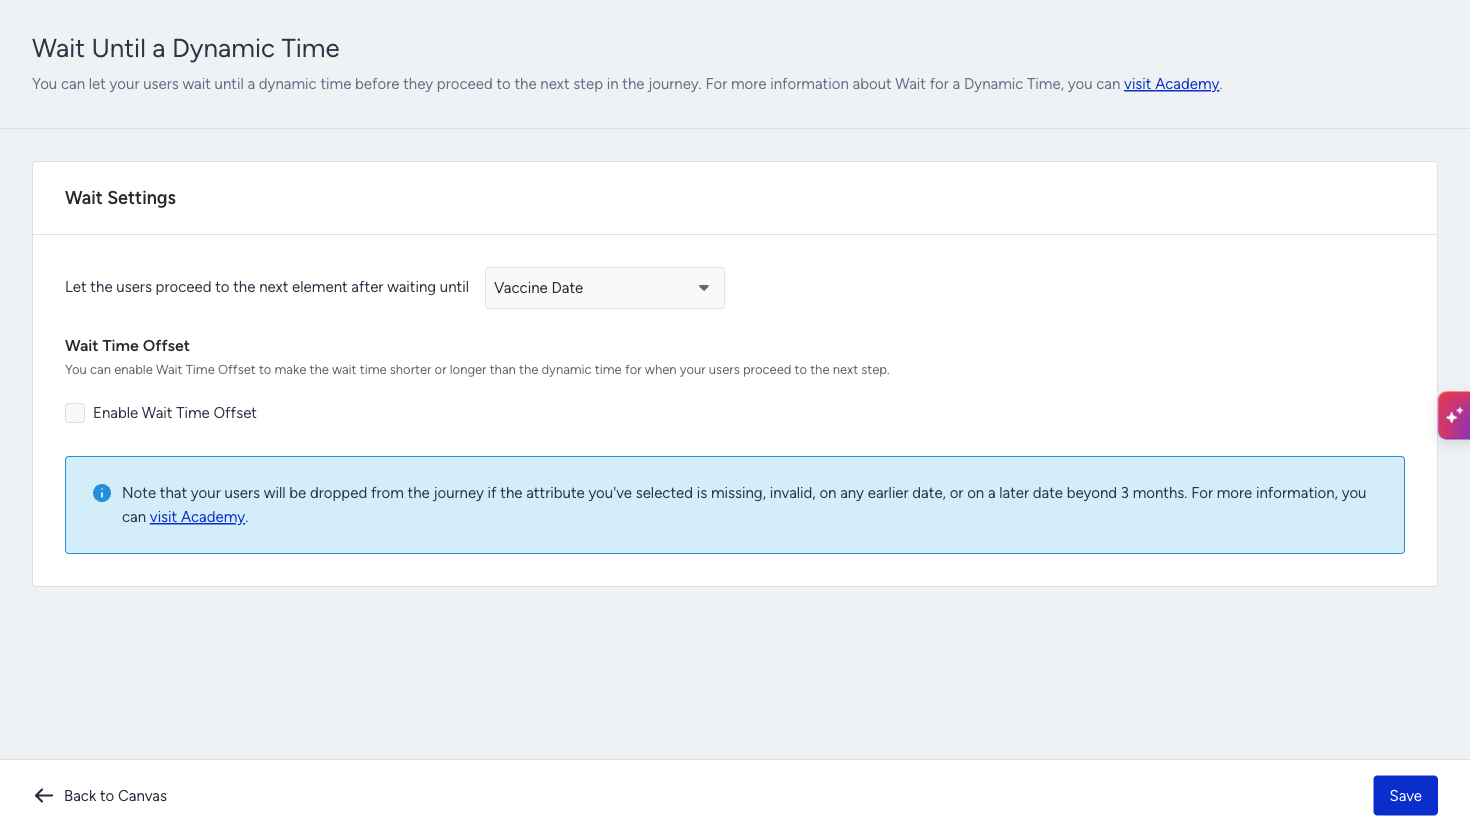Expand dropdown using the caret arrow
The image size is (1470, 831).
click(704, 288)
